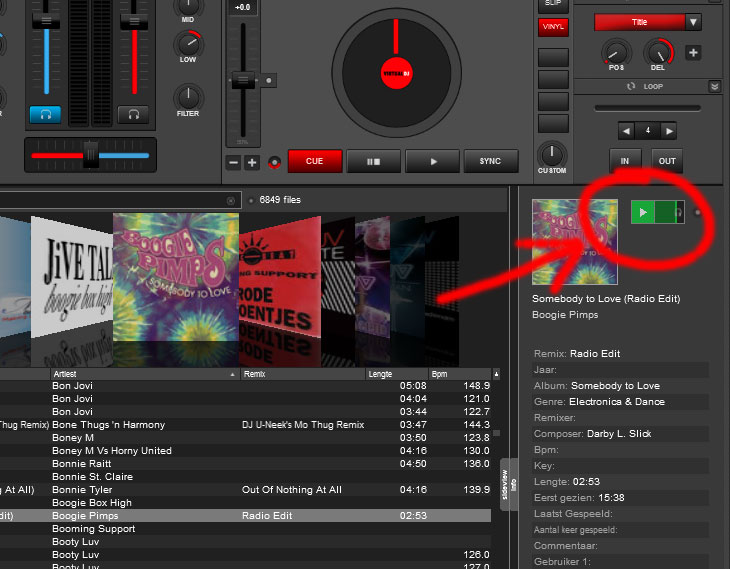
Task: Click the fourth blank custom pad button
Action: point(553,123)
